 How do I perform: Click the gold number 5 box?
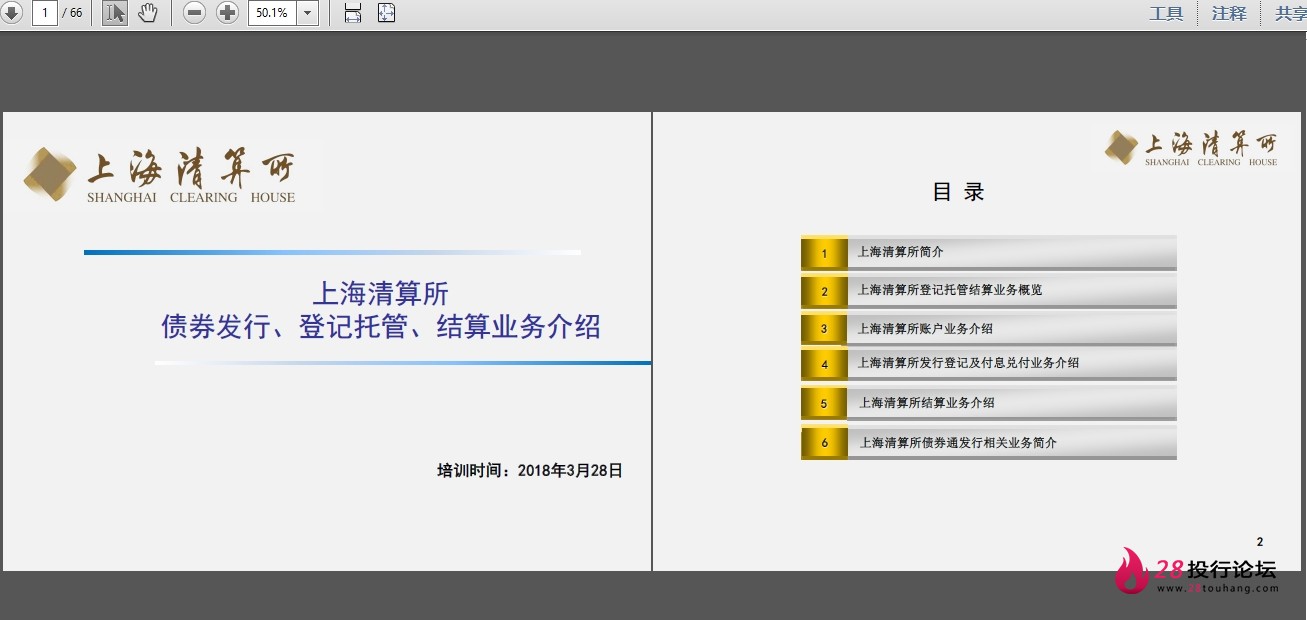(x=824, y=404)
